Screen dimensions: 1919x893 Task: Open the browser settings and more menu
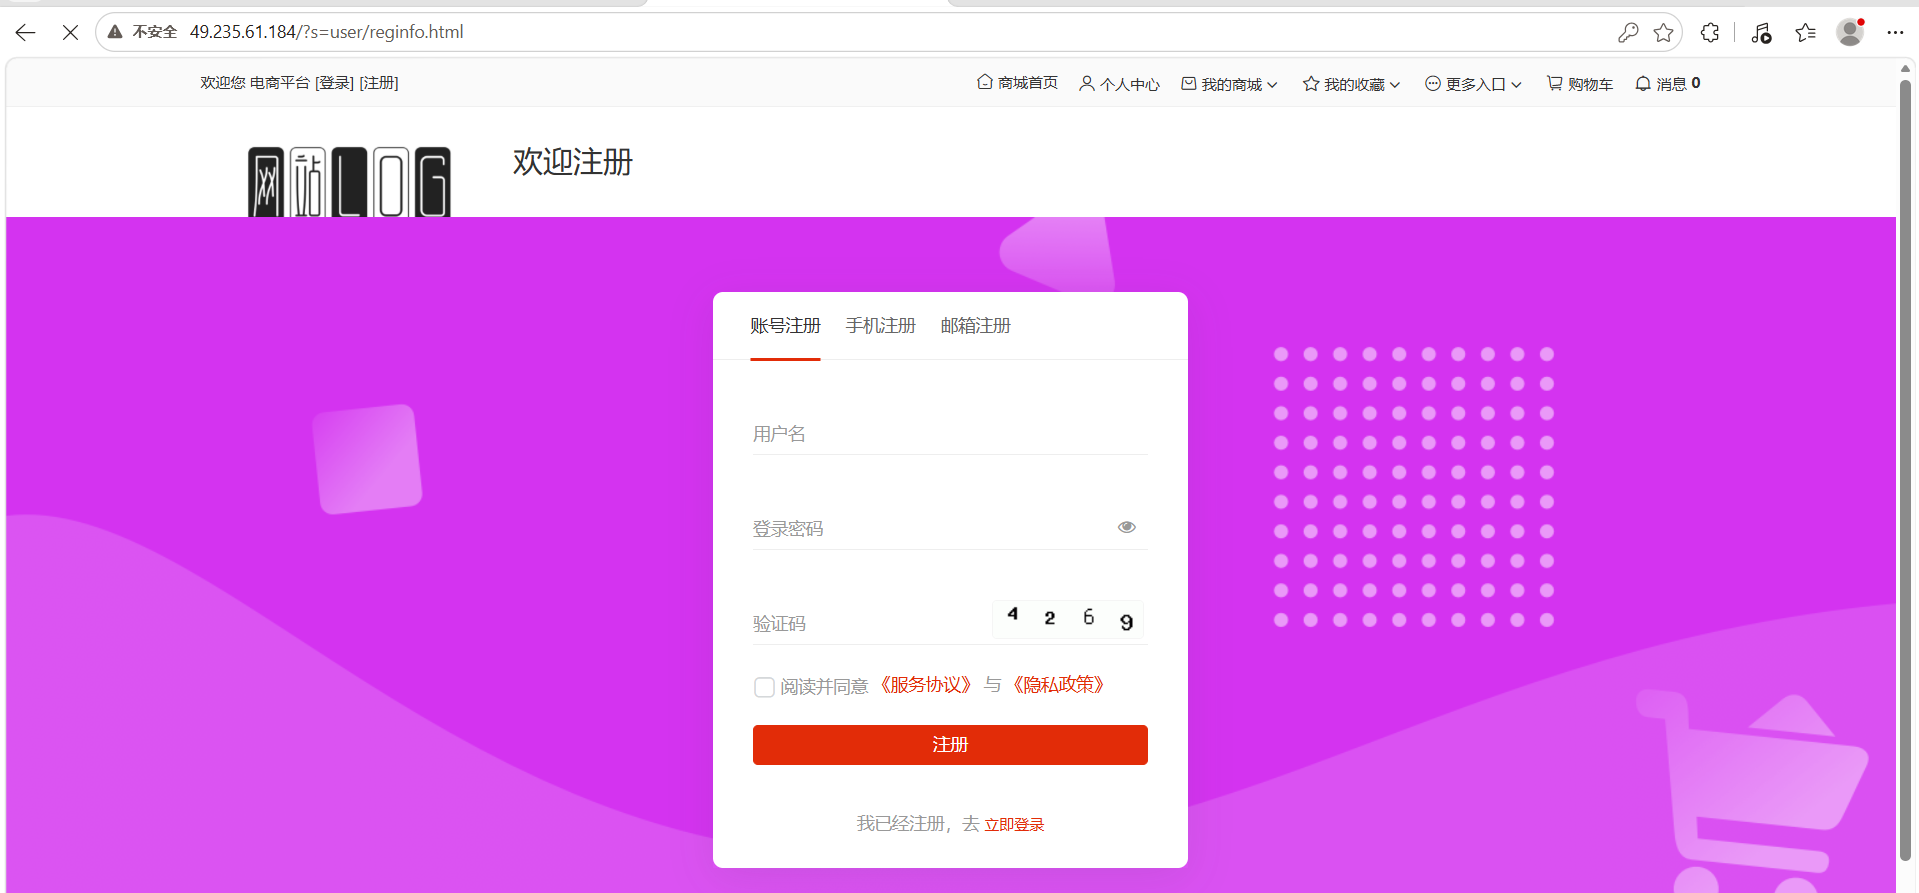[1895, 32]
